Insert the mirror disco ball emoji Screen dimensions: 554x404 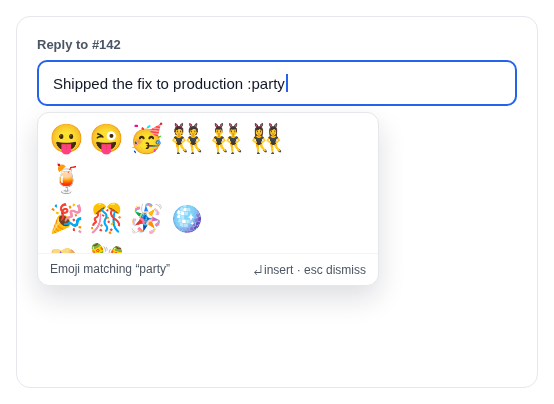tap(187, 219)
